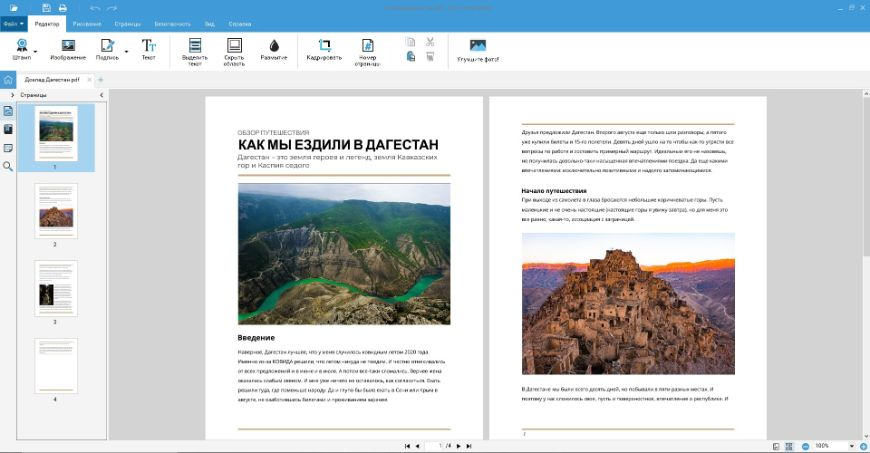Zoom in with the plus button
Image resolution: width=870 pixels, height=453 pixels.
pos(863,446)
